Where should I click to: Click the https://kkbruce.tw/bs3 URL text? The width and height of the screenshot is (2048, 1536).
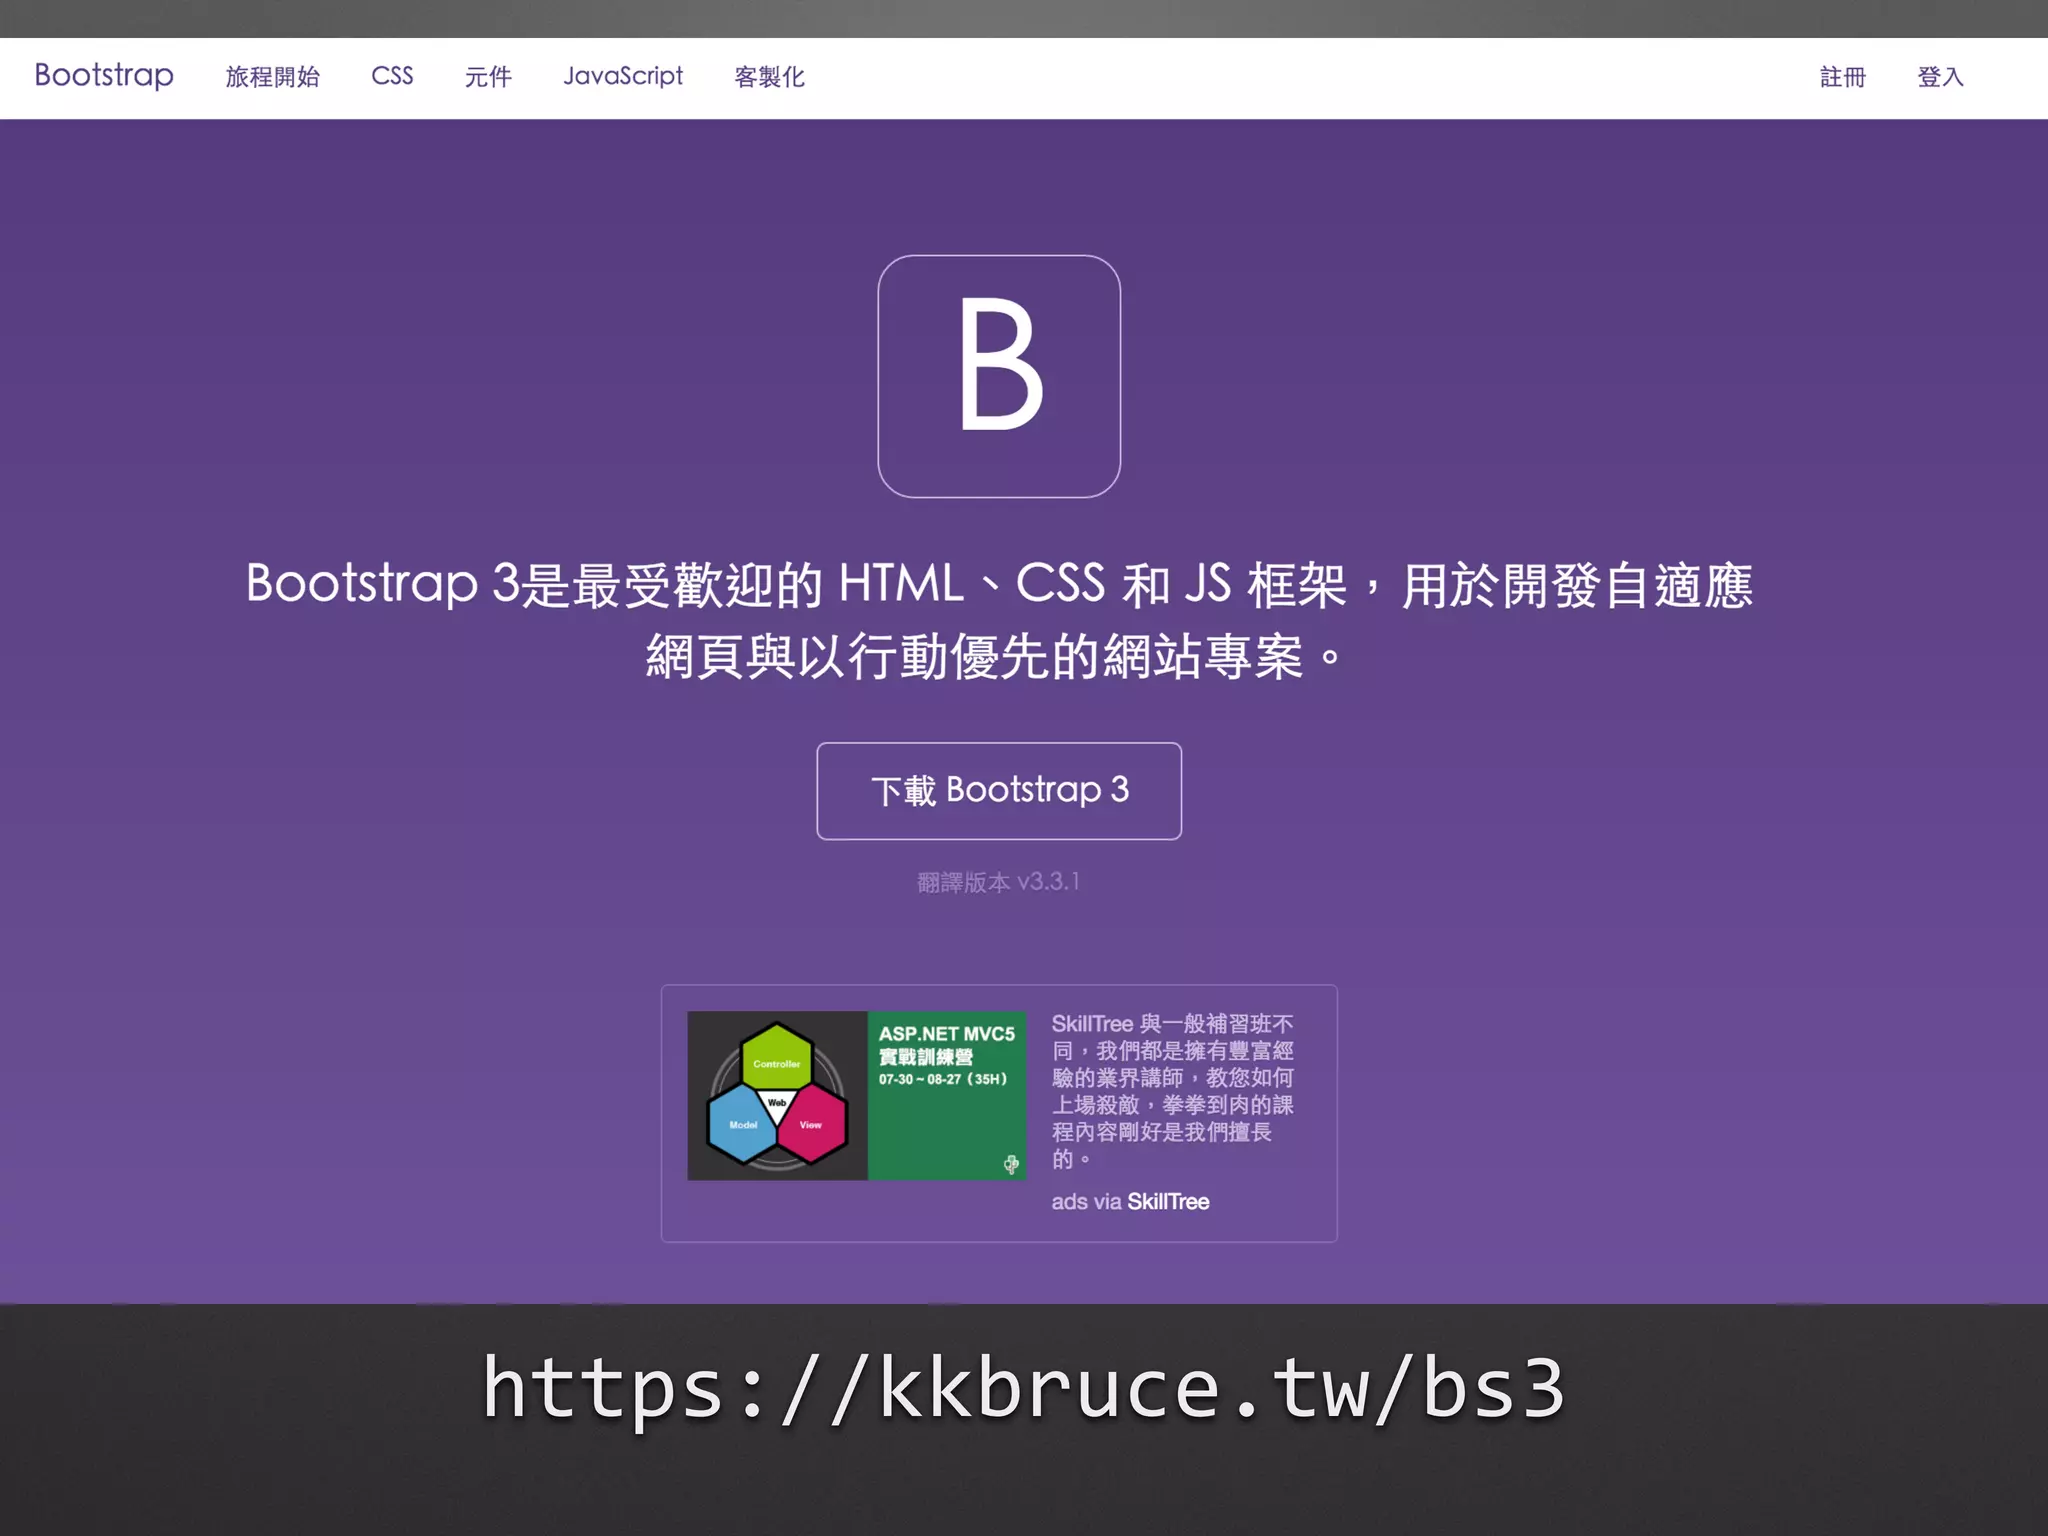pos(1023,1388)
